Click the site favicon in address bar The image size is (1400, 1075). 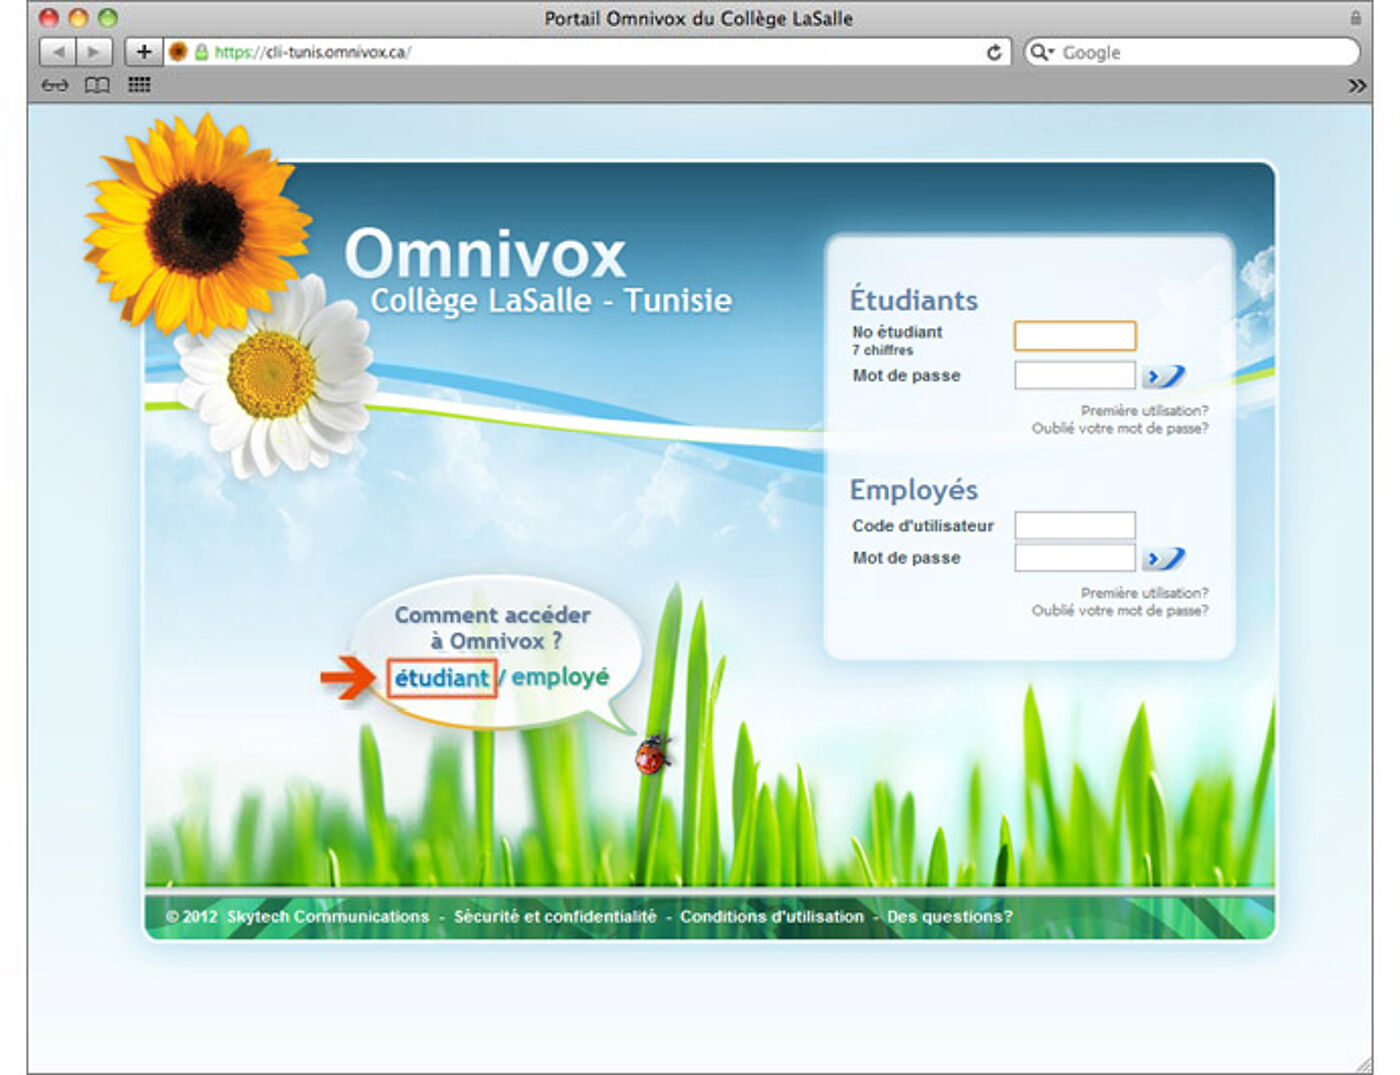click(178, 52)
